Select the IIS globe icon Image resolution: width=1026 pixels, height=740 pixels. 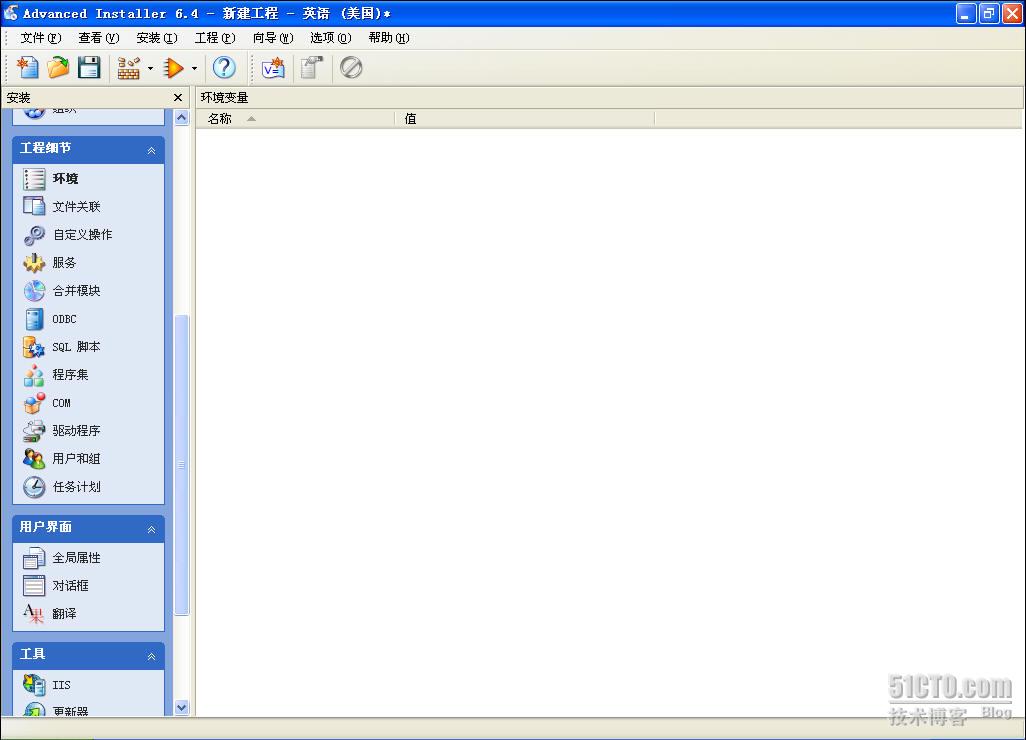click(35, 684)
